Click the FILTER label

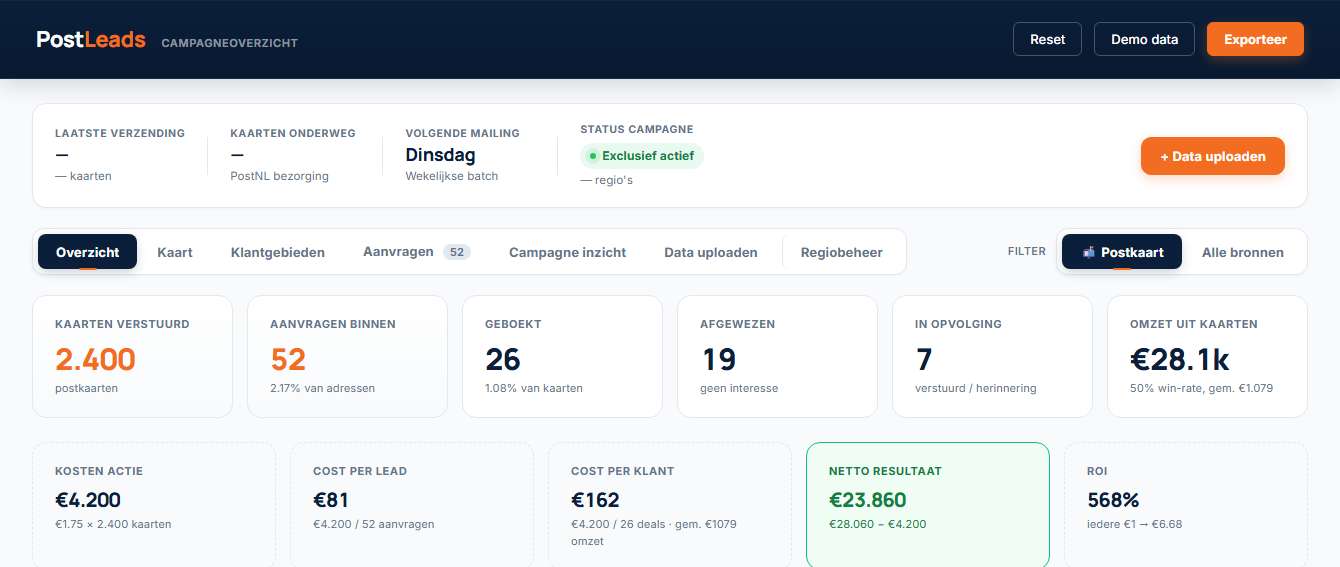coord(1027,252)
